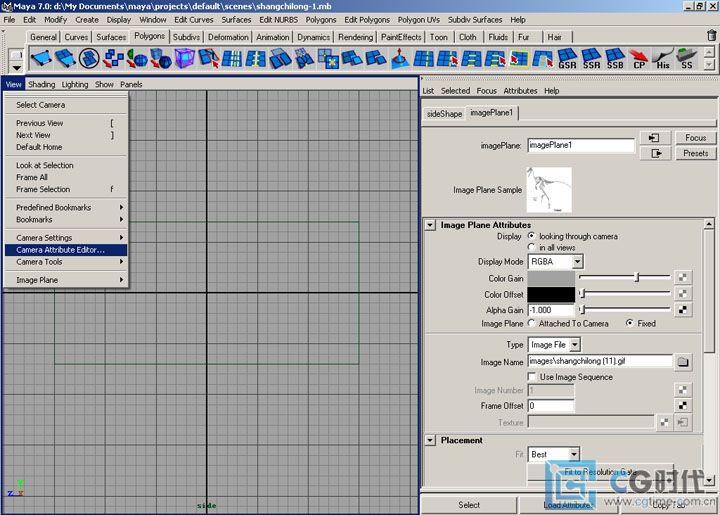This screenshot has height=515, width=720.
Task: Click the GSR shelf icon
Action: pos(567,59)
